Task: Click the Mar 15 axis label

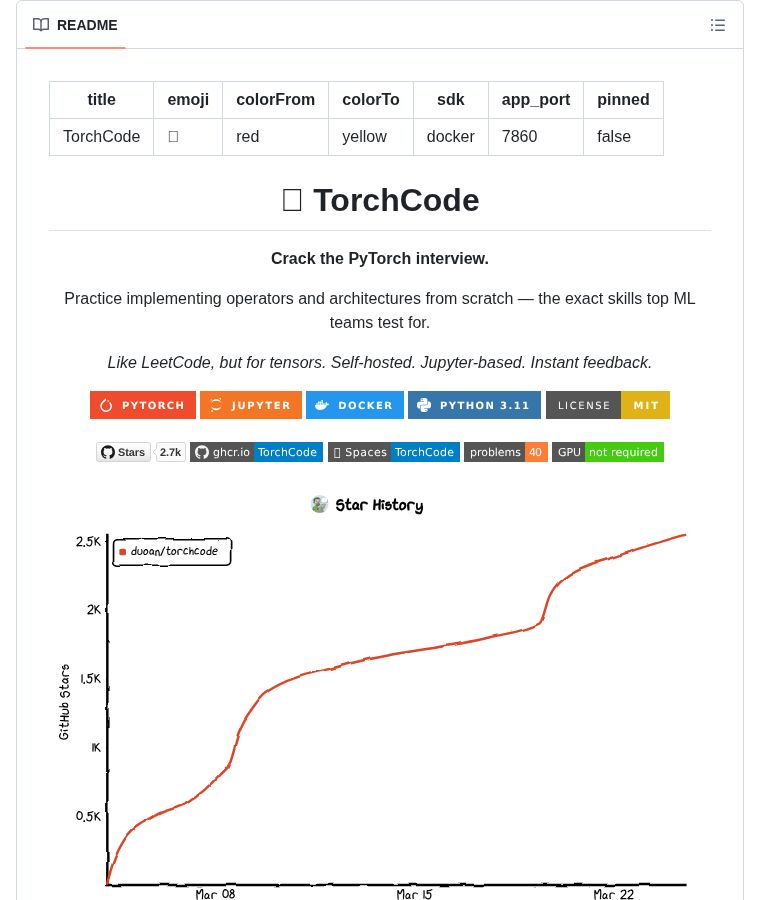Action: click(x=414, y=894)
